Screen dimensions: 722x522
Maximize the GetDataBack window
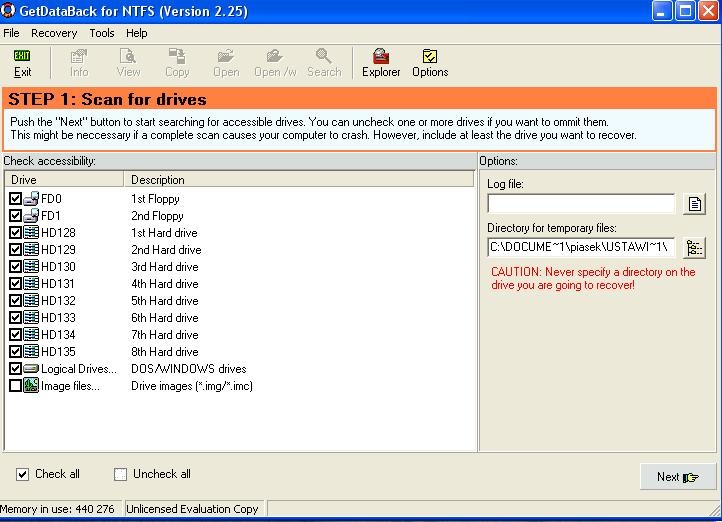[685, 11]
